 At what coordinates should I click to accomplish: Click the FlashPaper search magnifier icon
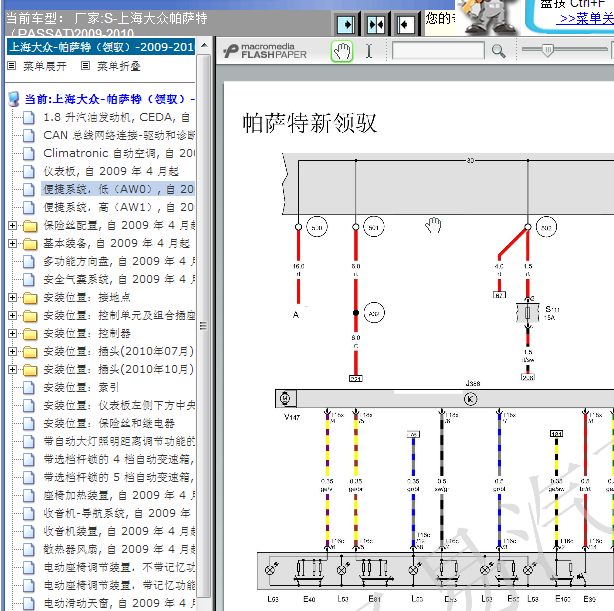[x=498, y=51]
